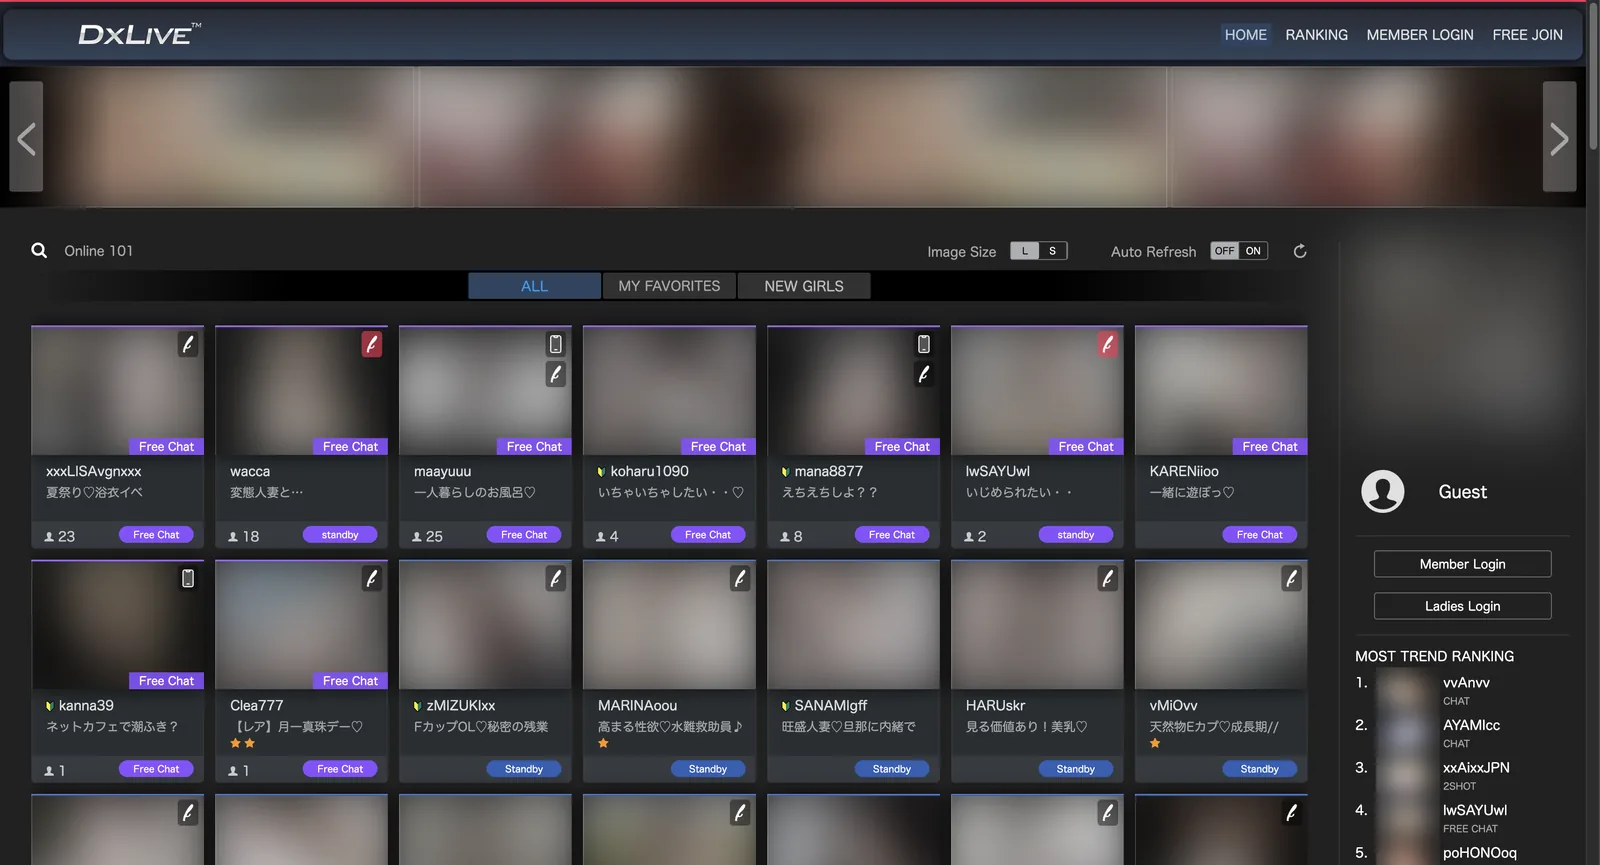The height and width of the screenshot is (865, 1600).
Task: Open the KARENiioo thumbnail
Action: 1221,391
